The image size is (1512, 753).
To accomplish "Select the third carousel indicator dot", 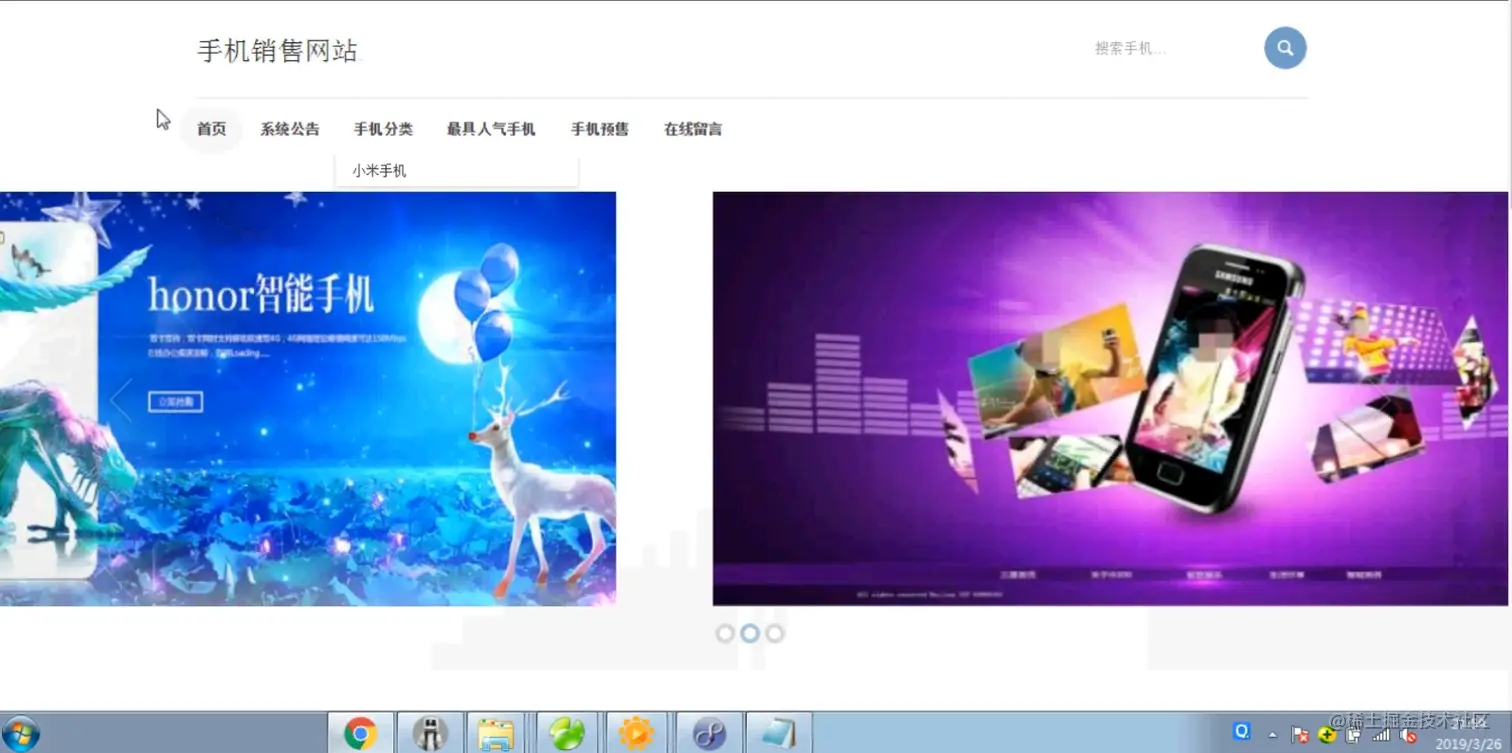I will (x=775, y=633).
